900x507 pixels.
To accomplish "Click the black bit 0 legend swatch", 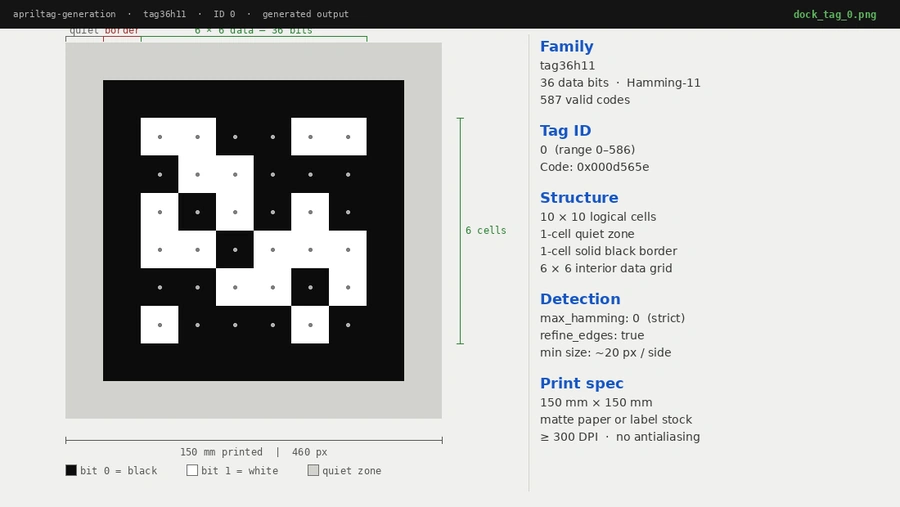I will (71, 470).
